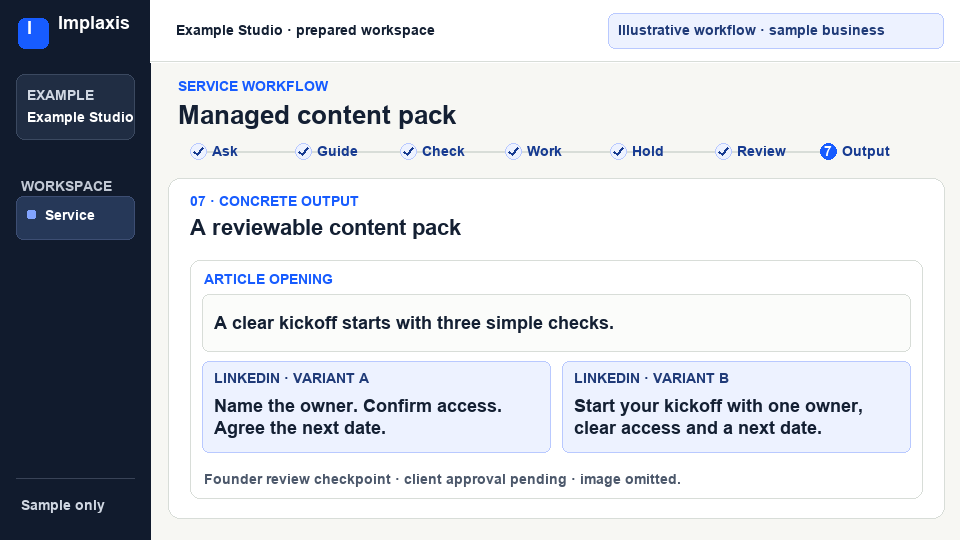
Task: Click the Guide step checkmark icon
Action: 303,151
